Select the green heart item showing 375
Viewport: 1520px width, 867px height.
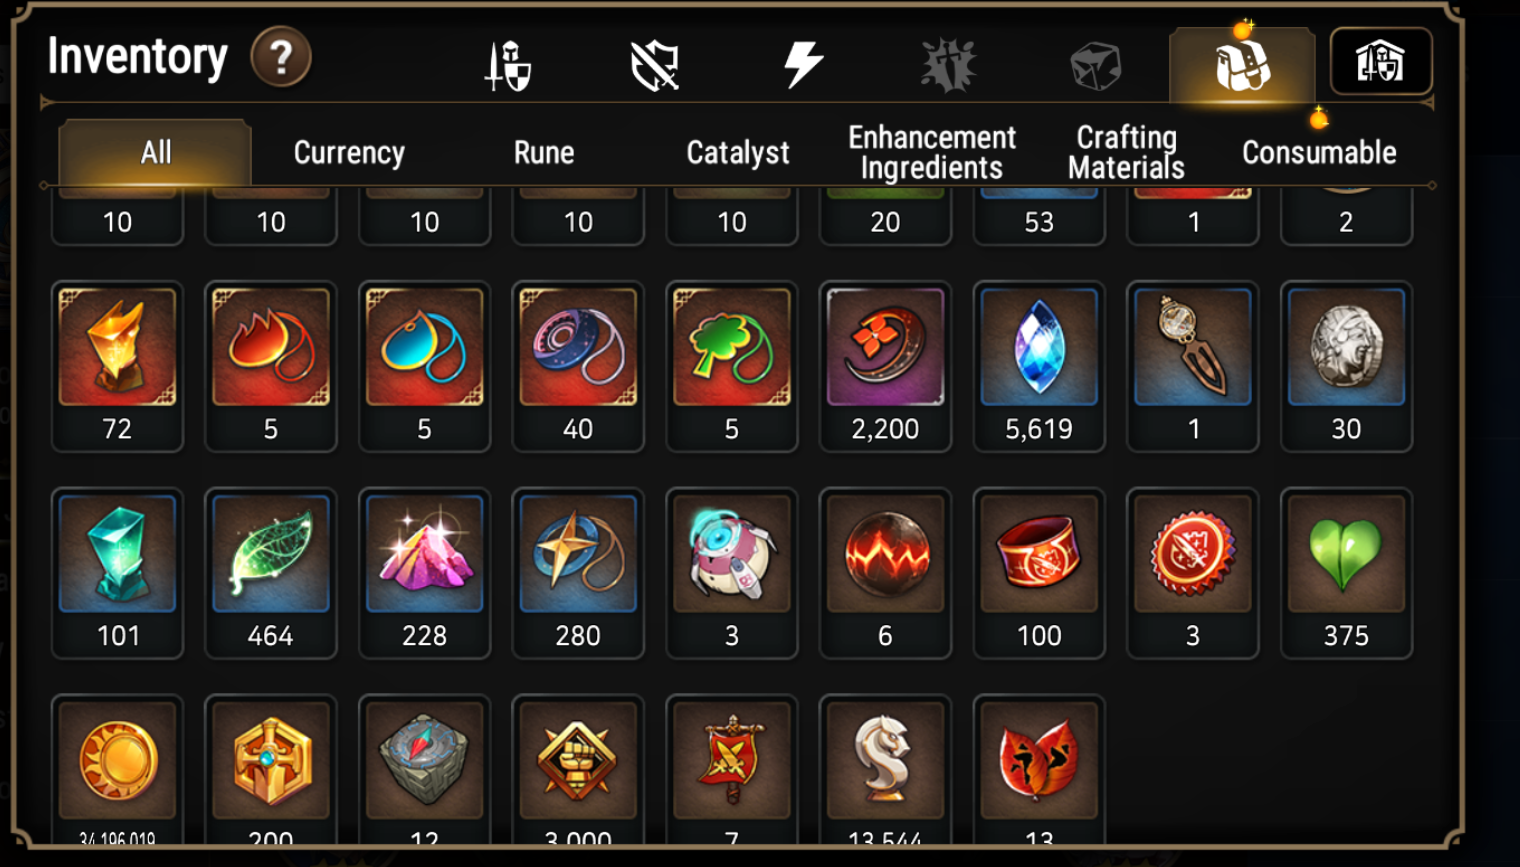click(x=1346, y=573)
